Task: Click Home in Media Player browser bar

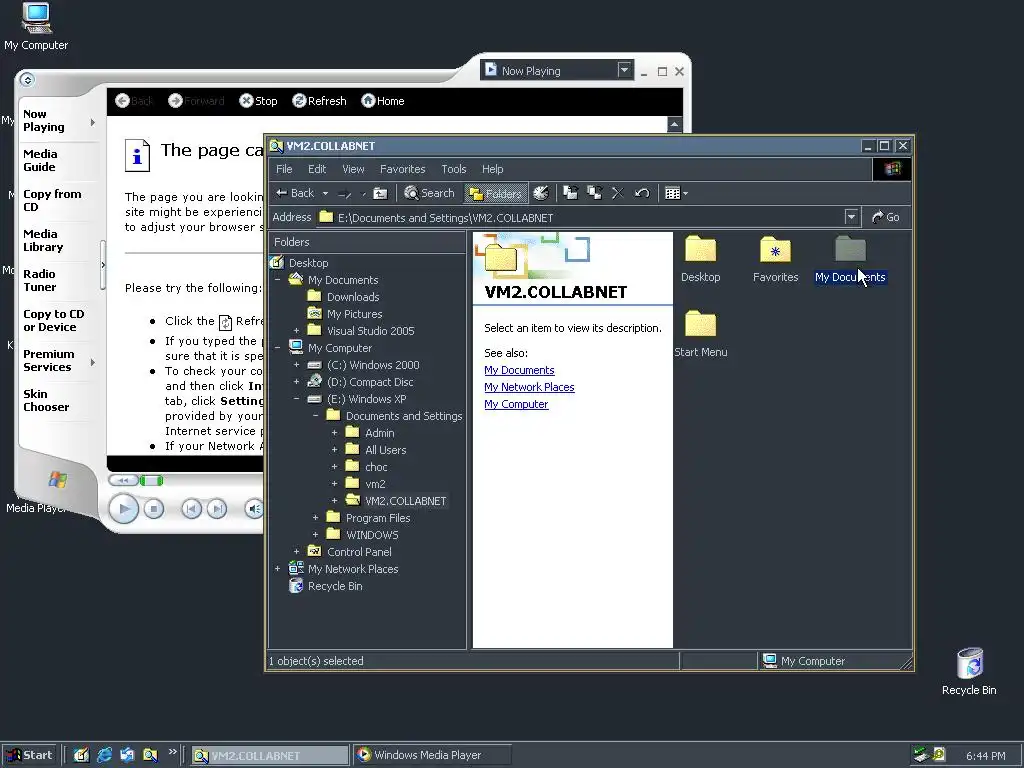Action: 383,101
